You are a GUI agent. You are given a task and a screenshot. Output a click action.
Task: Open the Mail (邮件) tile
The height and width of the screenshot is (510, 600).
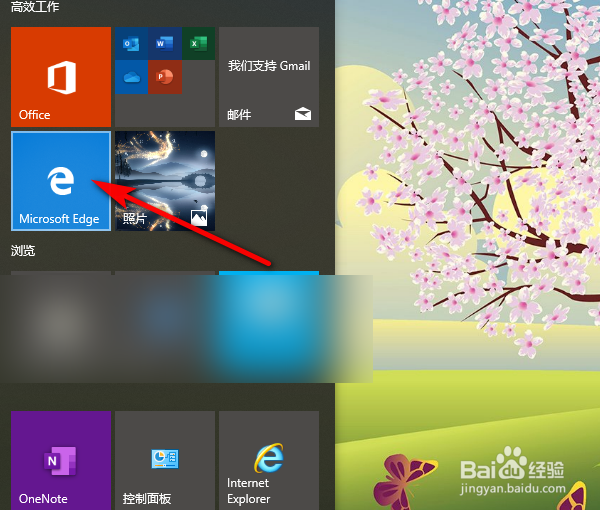point(269,77)
